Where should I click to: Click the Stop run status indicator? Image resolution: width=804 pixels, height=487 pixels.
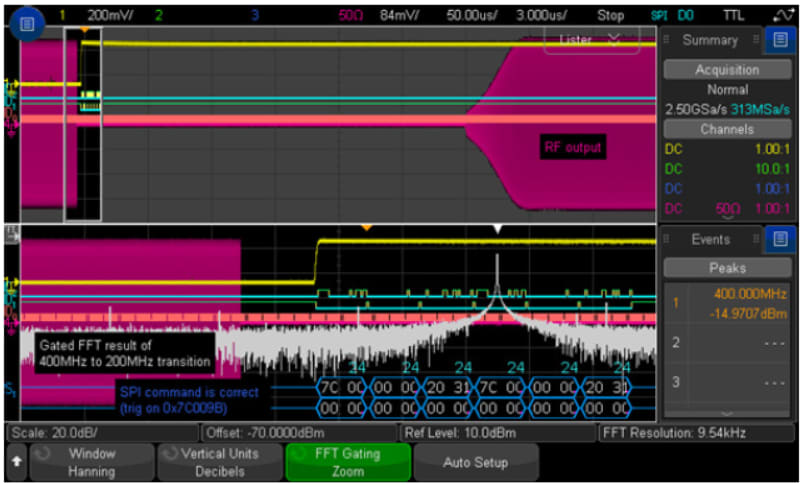610,15
